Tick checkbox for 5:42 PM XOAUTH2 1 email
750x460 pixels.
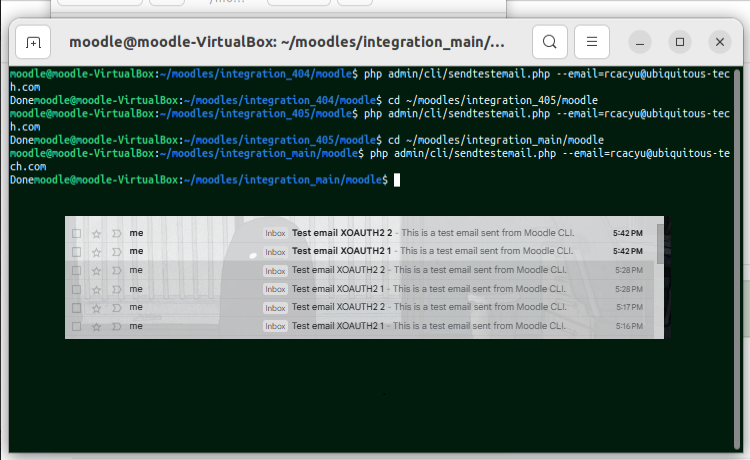click(x=77, y=252)
